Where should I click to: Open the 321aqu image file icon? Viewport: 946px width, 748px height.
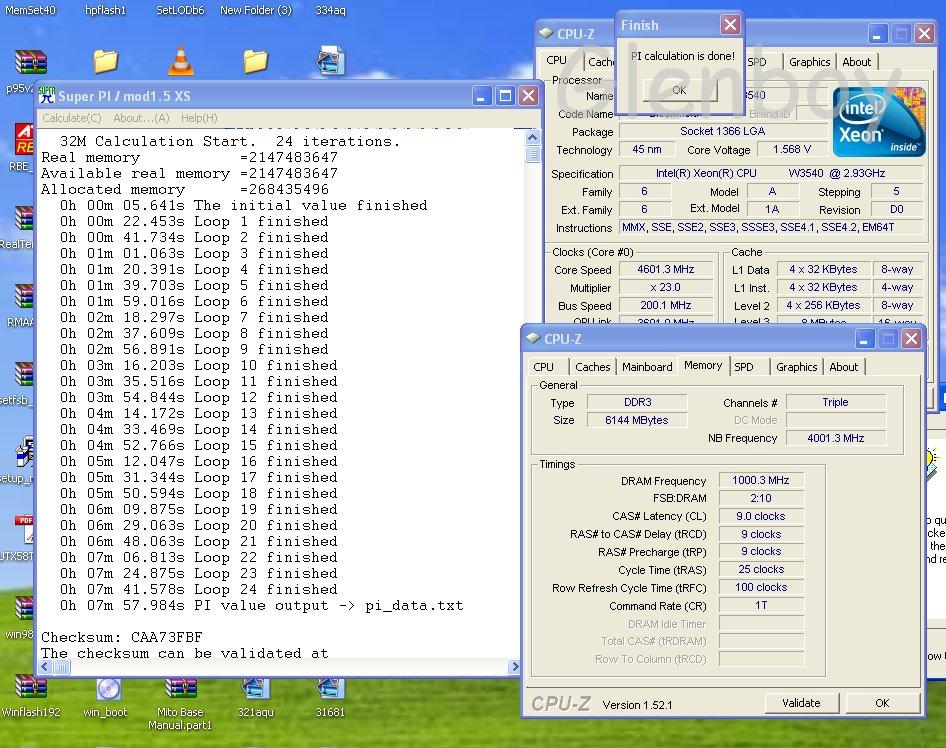pyautogui.click(x=255, y=688)
